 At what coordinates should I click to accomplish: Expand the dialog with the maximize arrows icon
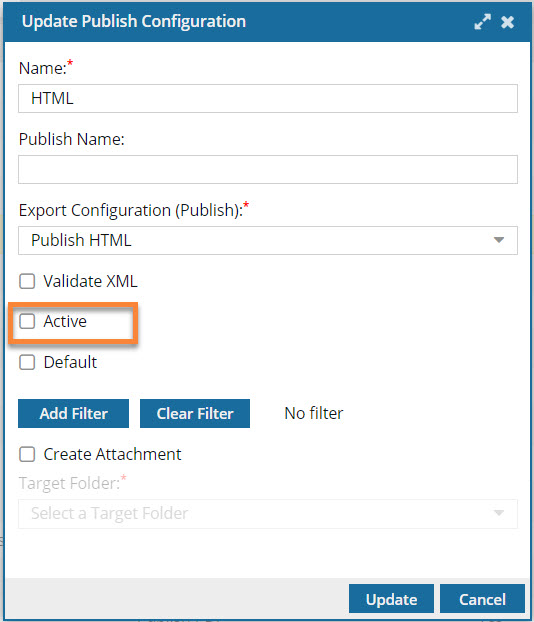coord(482,22)
